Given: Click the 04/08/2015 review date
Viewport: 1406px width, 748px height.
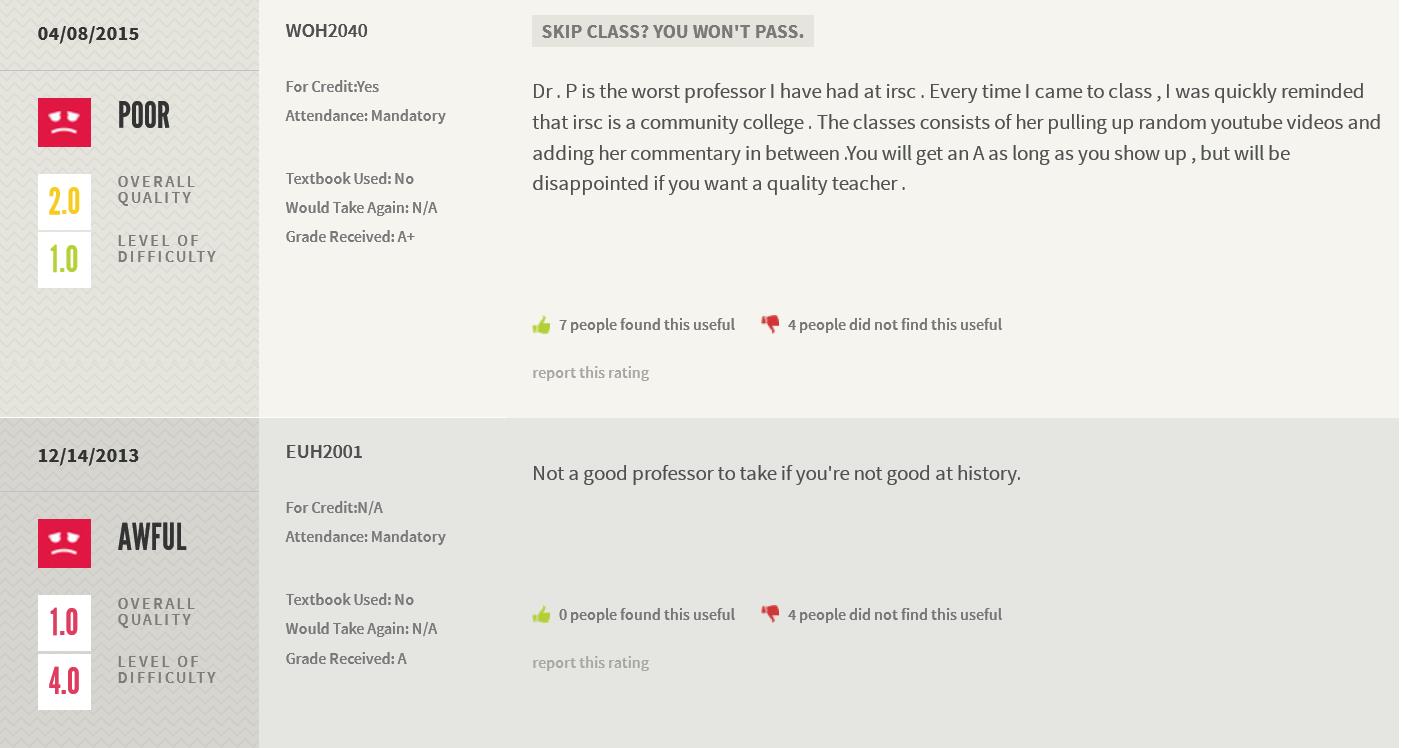Looking at the screenshot, I should (x=88, y=34).
